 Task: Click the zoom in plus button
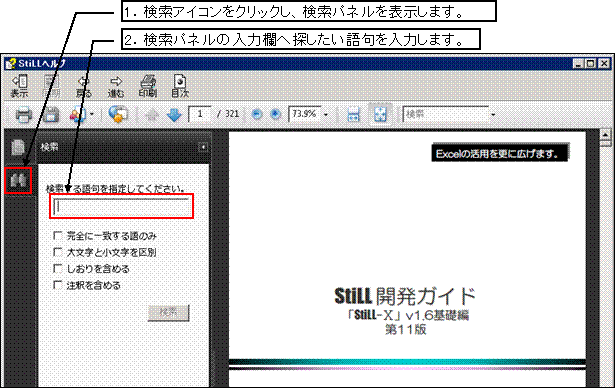pos(276,114)
